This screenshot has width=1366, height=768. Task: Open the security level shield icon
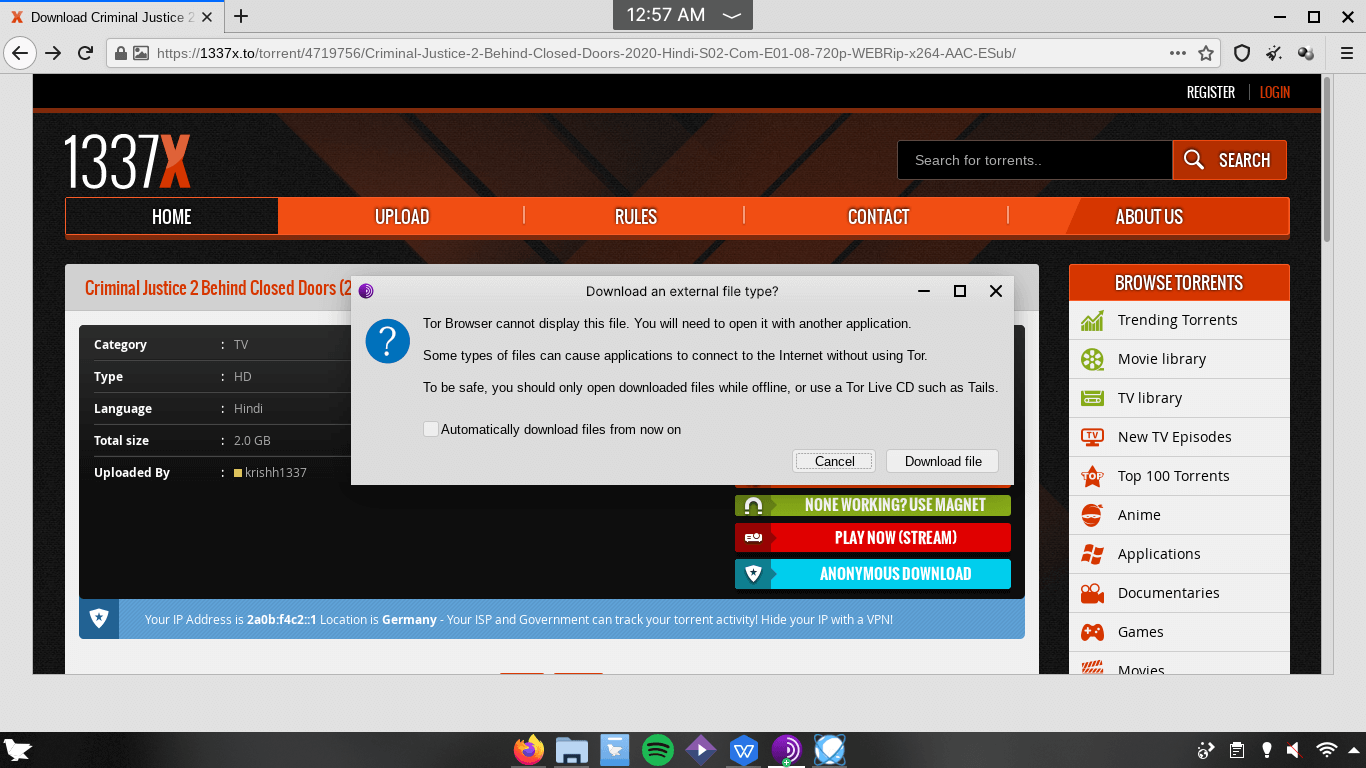click(1242, 53)
